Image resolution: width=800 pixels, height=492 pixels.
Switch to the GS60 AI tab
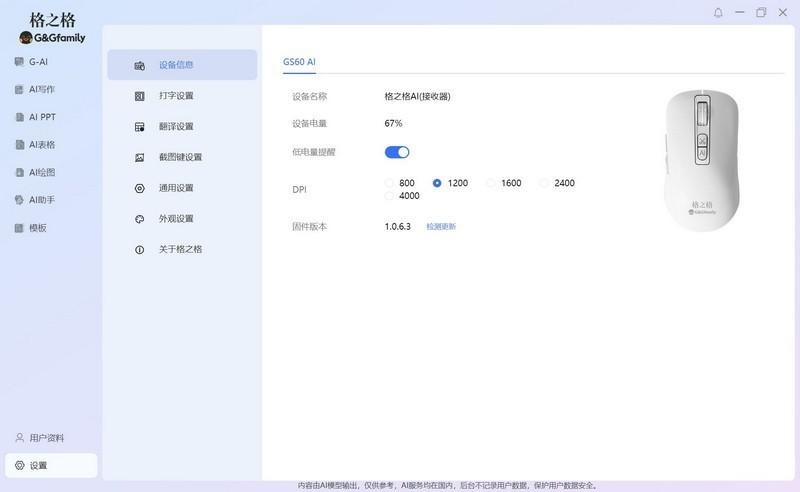tap(299, 62)
